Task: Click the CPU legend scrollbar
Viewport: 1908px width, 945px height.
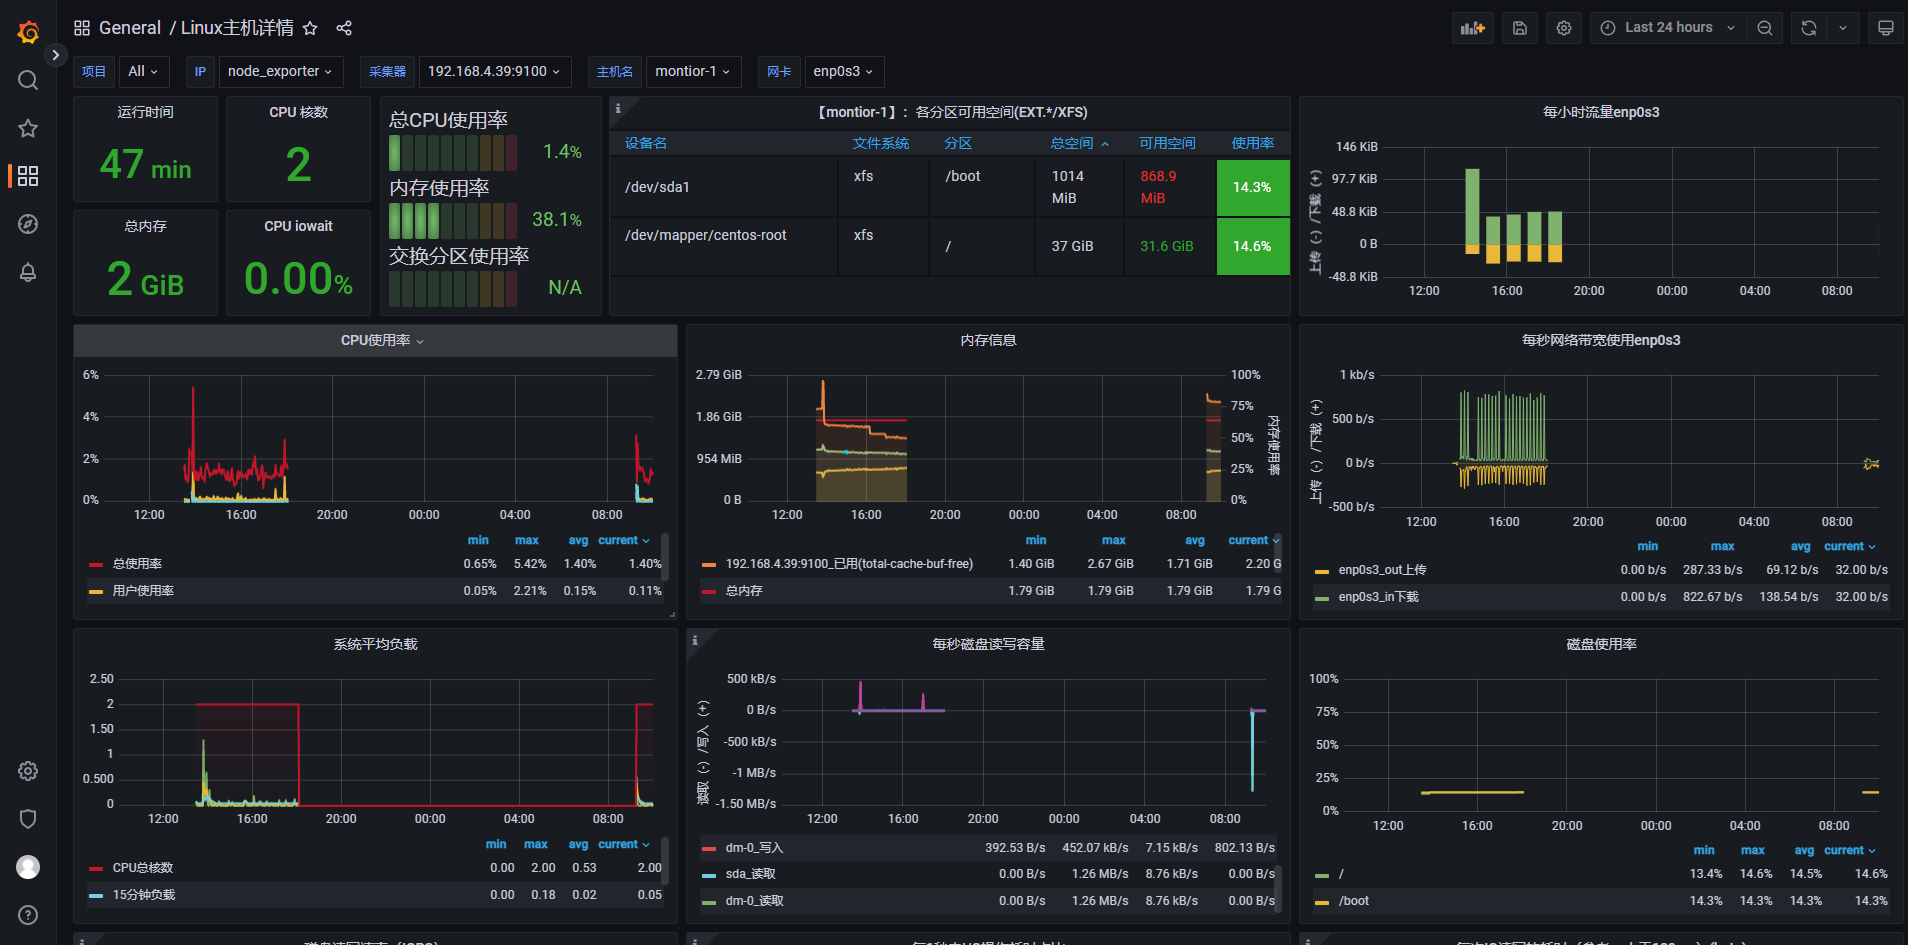Action: coord(665,556)
